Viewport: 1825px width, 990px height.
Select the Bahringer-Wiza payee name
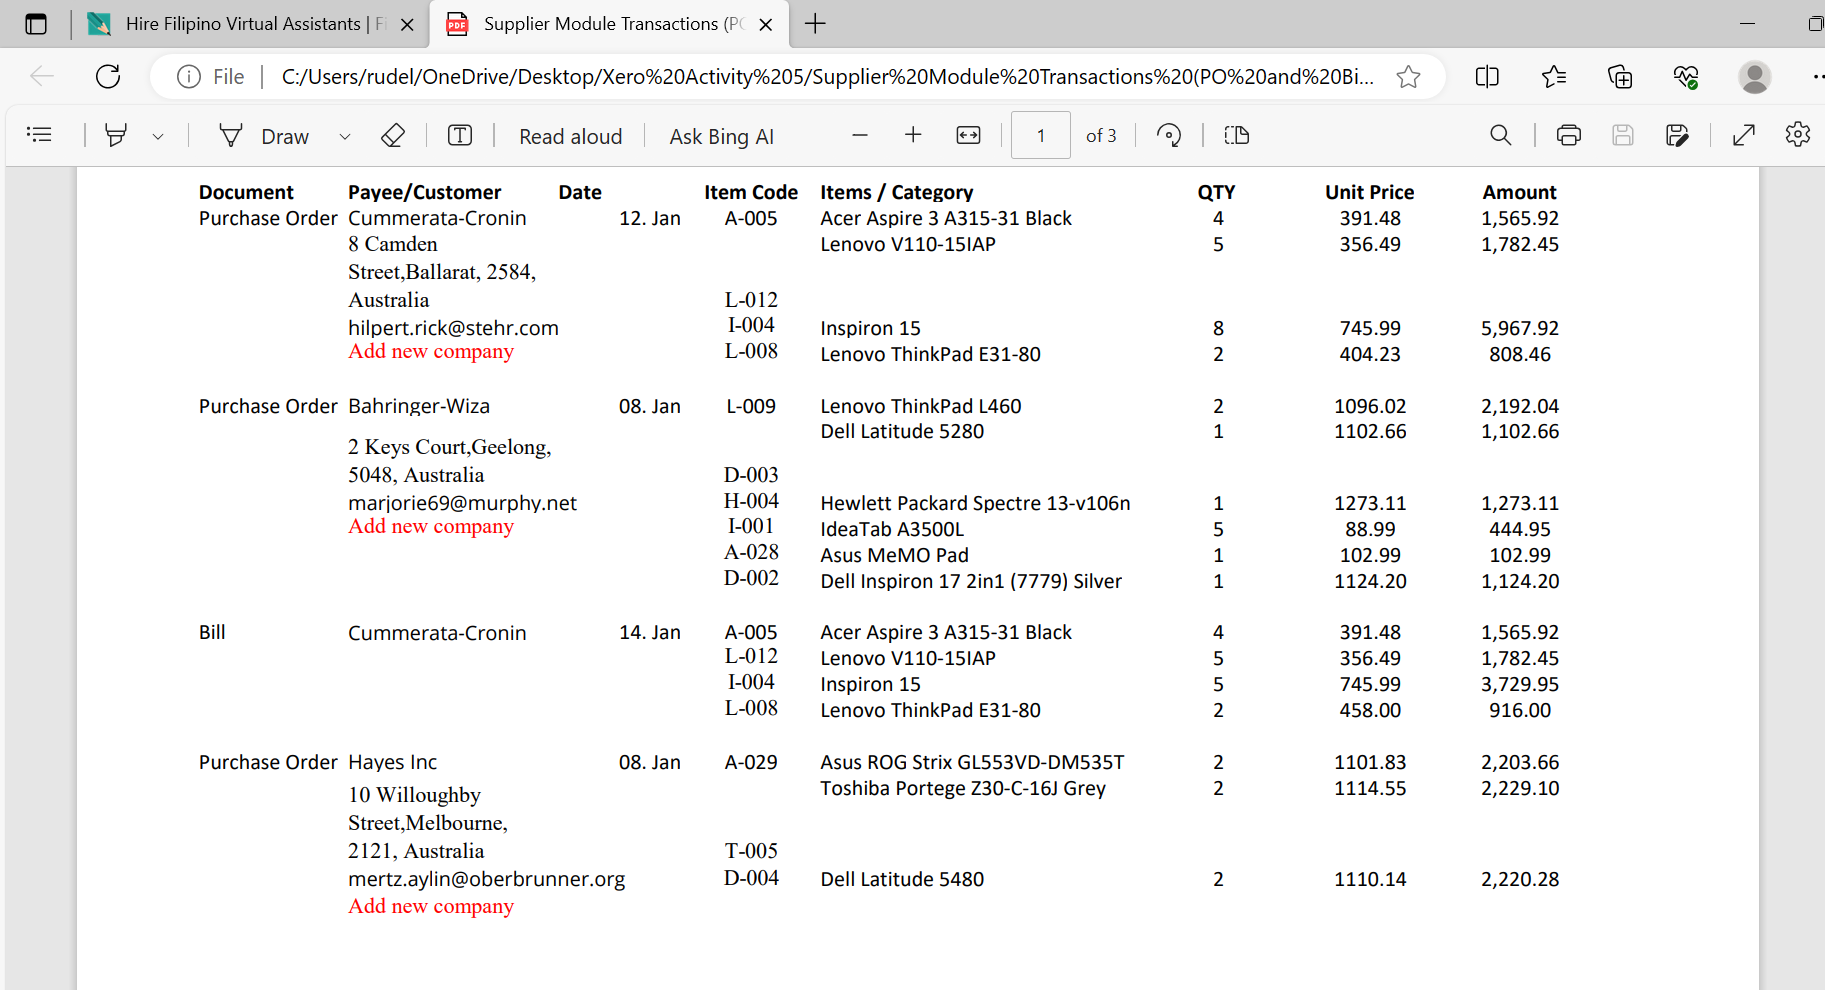[x=419, y=406]
